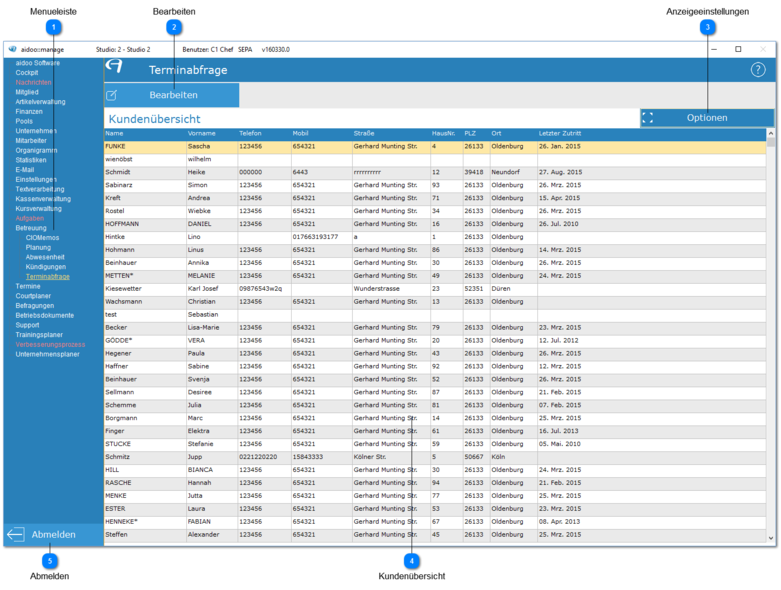Screen dimensions: 781x590
Task: Go to Finanzen in sidebar
Action: pos(29,112)
